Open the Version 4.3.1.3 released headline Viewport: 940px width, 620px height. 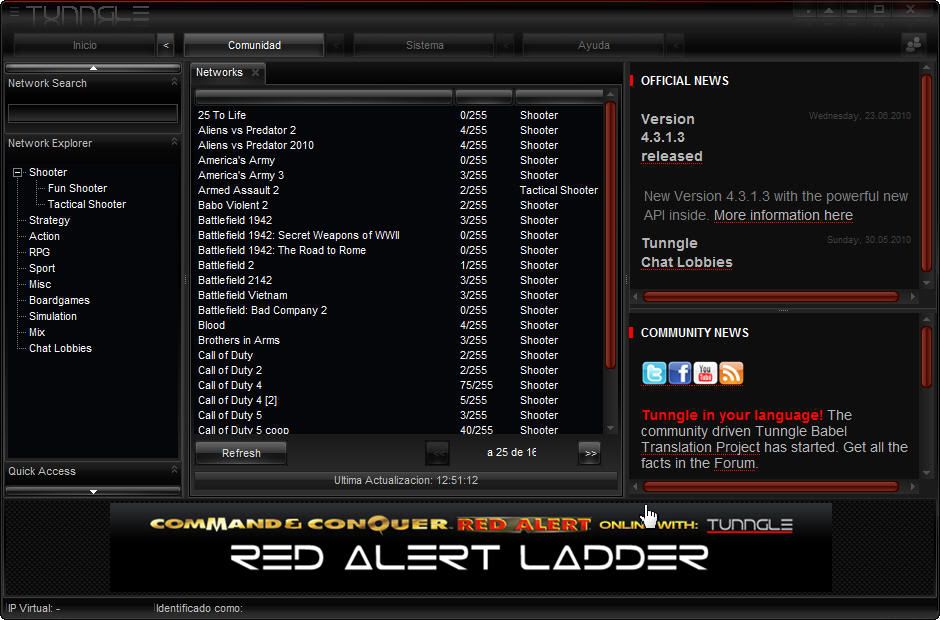coord(671,137)
